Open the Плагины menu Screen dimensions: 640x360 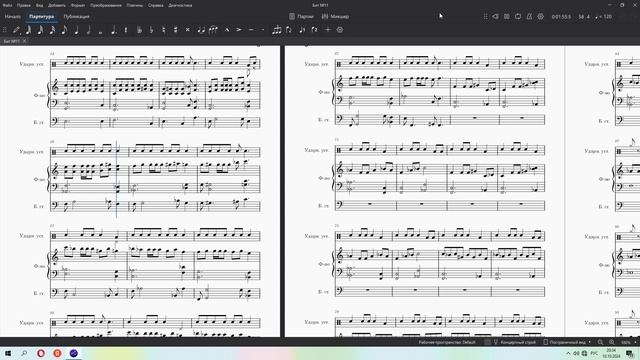135,5
